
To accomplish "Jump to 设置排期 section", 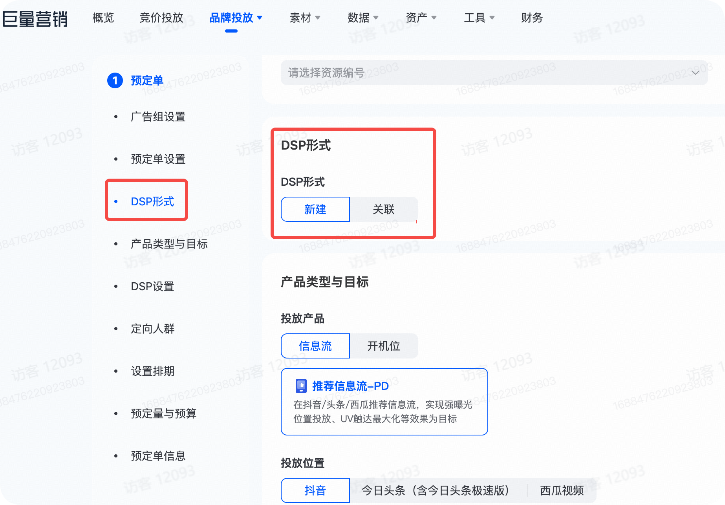I will tap(152, 371).
